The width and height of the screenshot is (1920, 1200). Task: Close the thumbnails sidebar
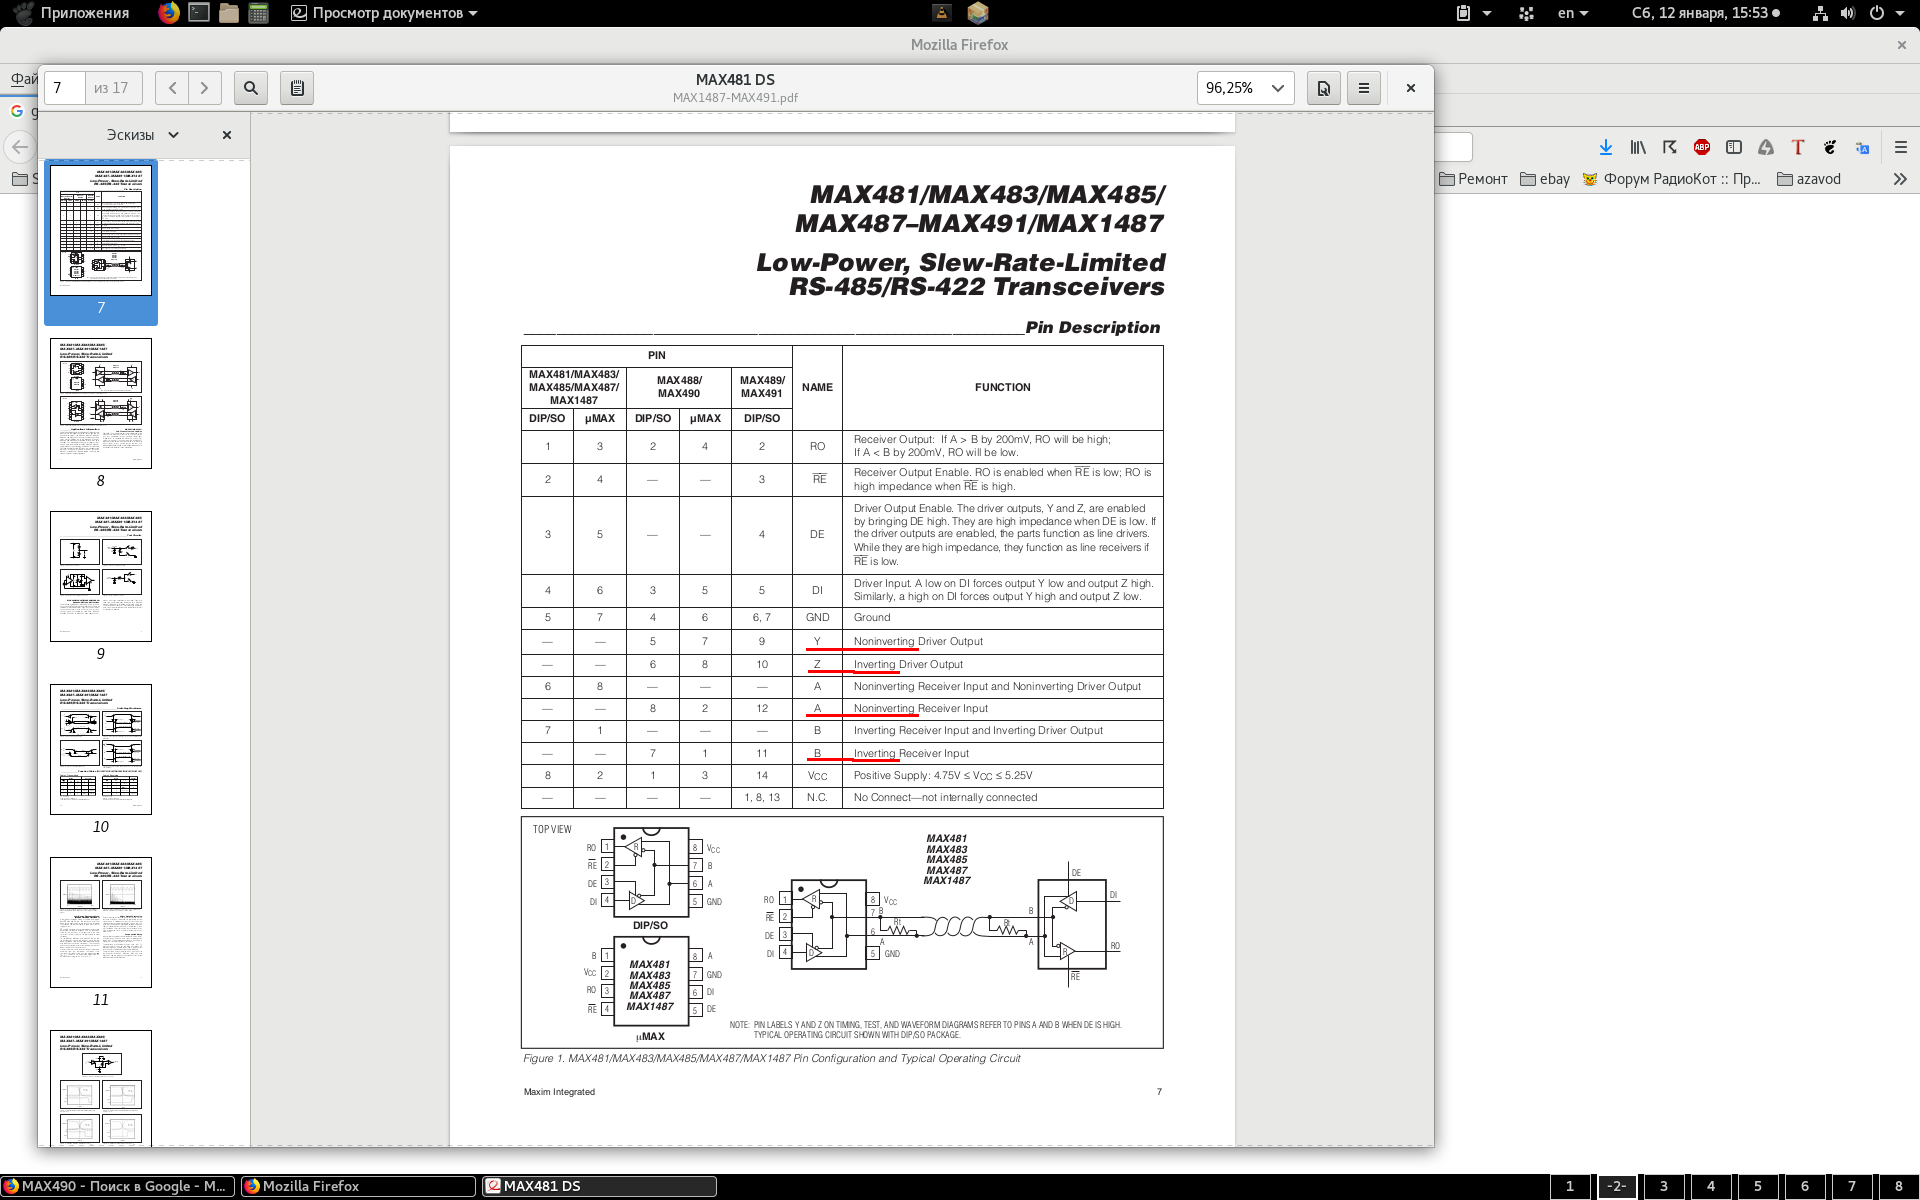pos(227,135)
